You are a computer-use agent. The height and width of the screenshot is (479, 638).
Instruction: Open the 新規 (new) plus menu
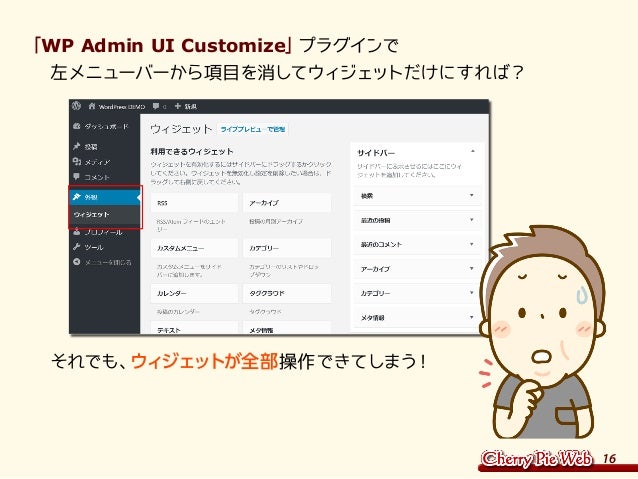(186, 107)
